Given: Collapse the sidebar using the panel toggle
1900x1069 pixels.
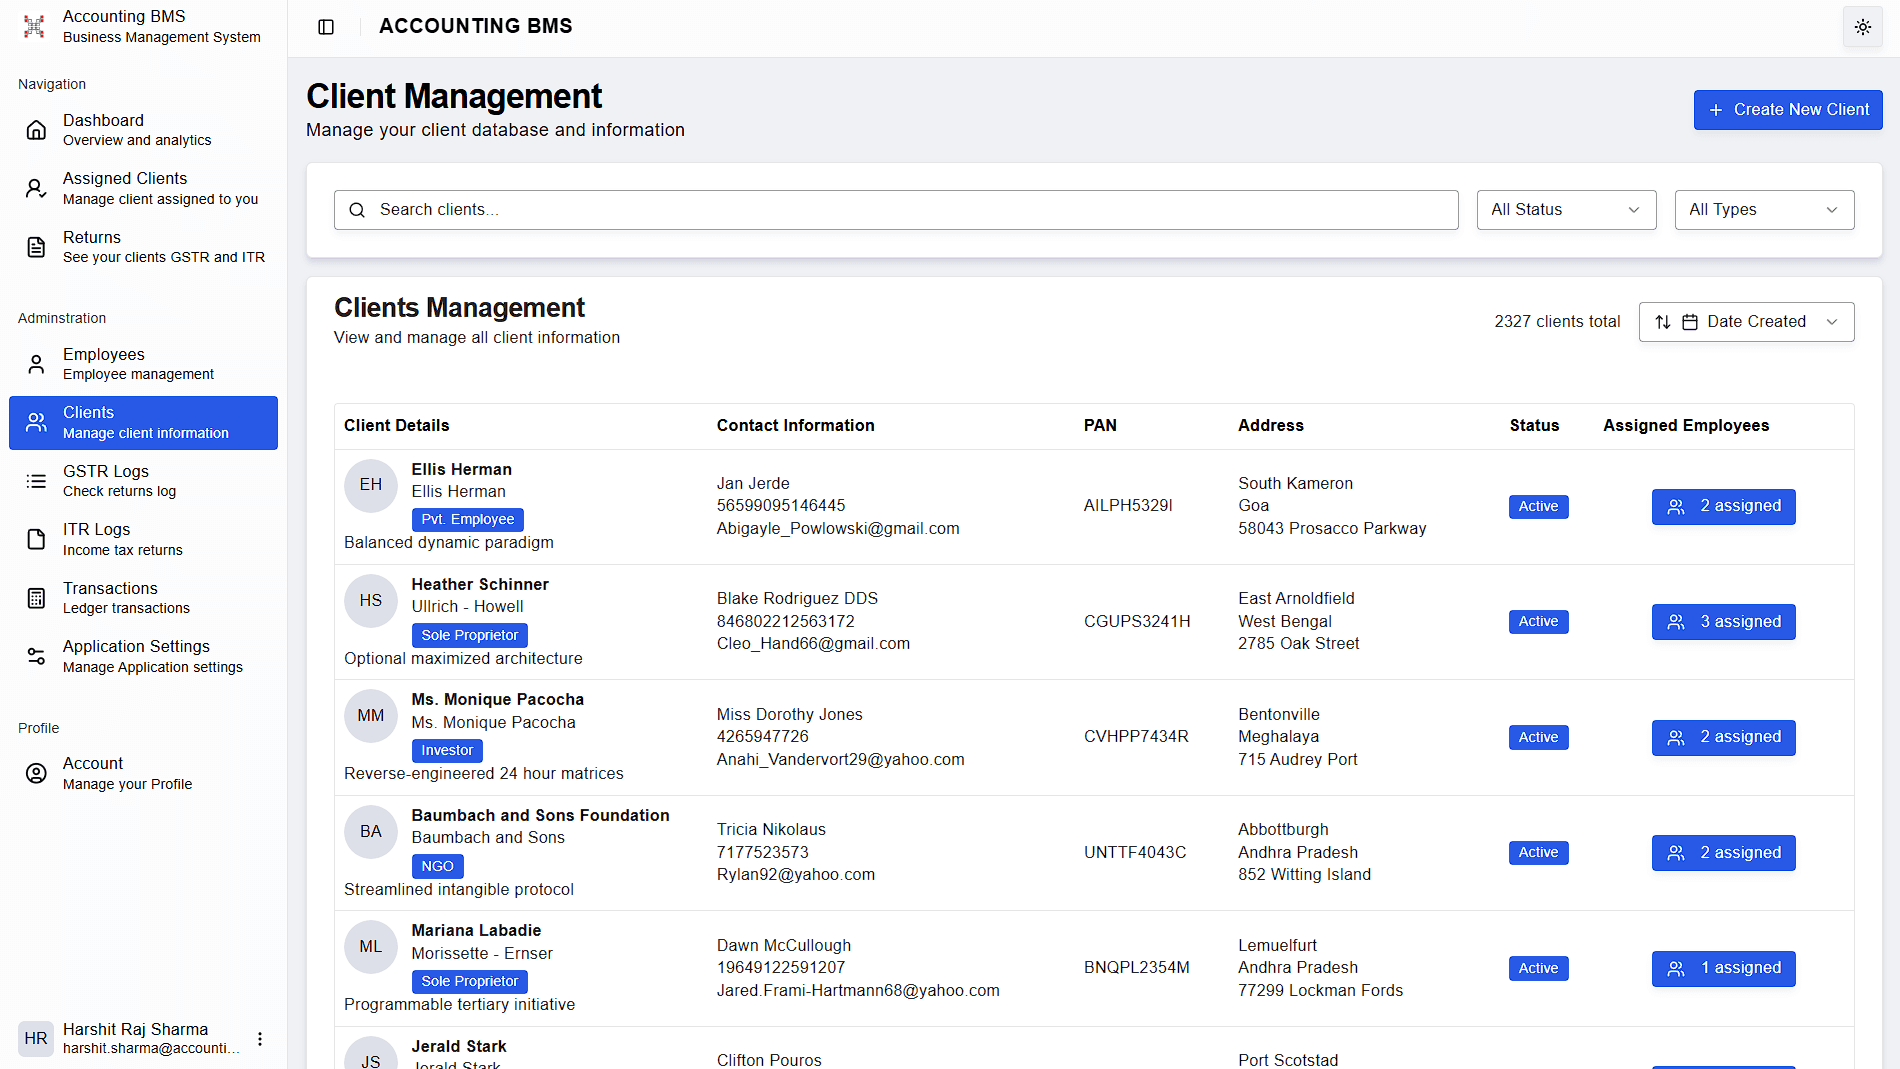Looking at the screenshot, I should click(x=326, y=27).
